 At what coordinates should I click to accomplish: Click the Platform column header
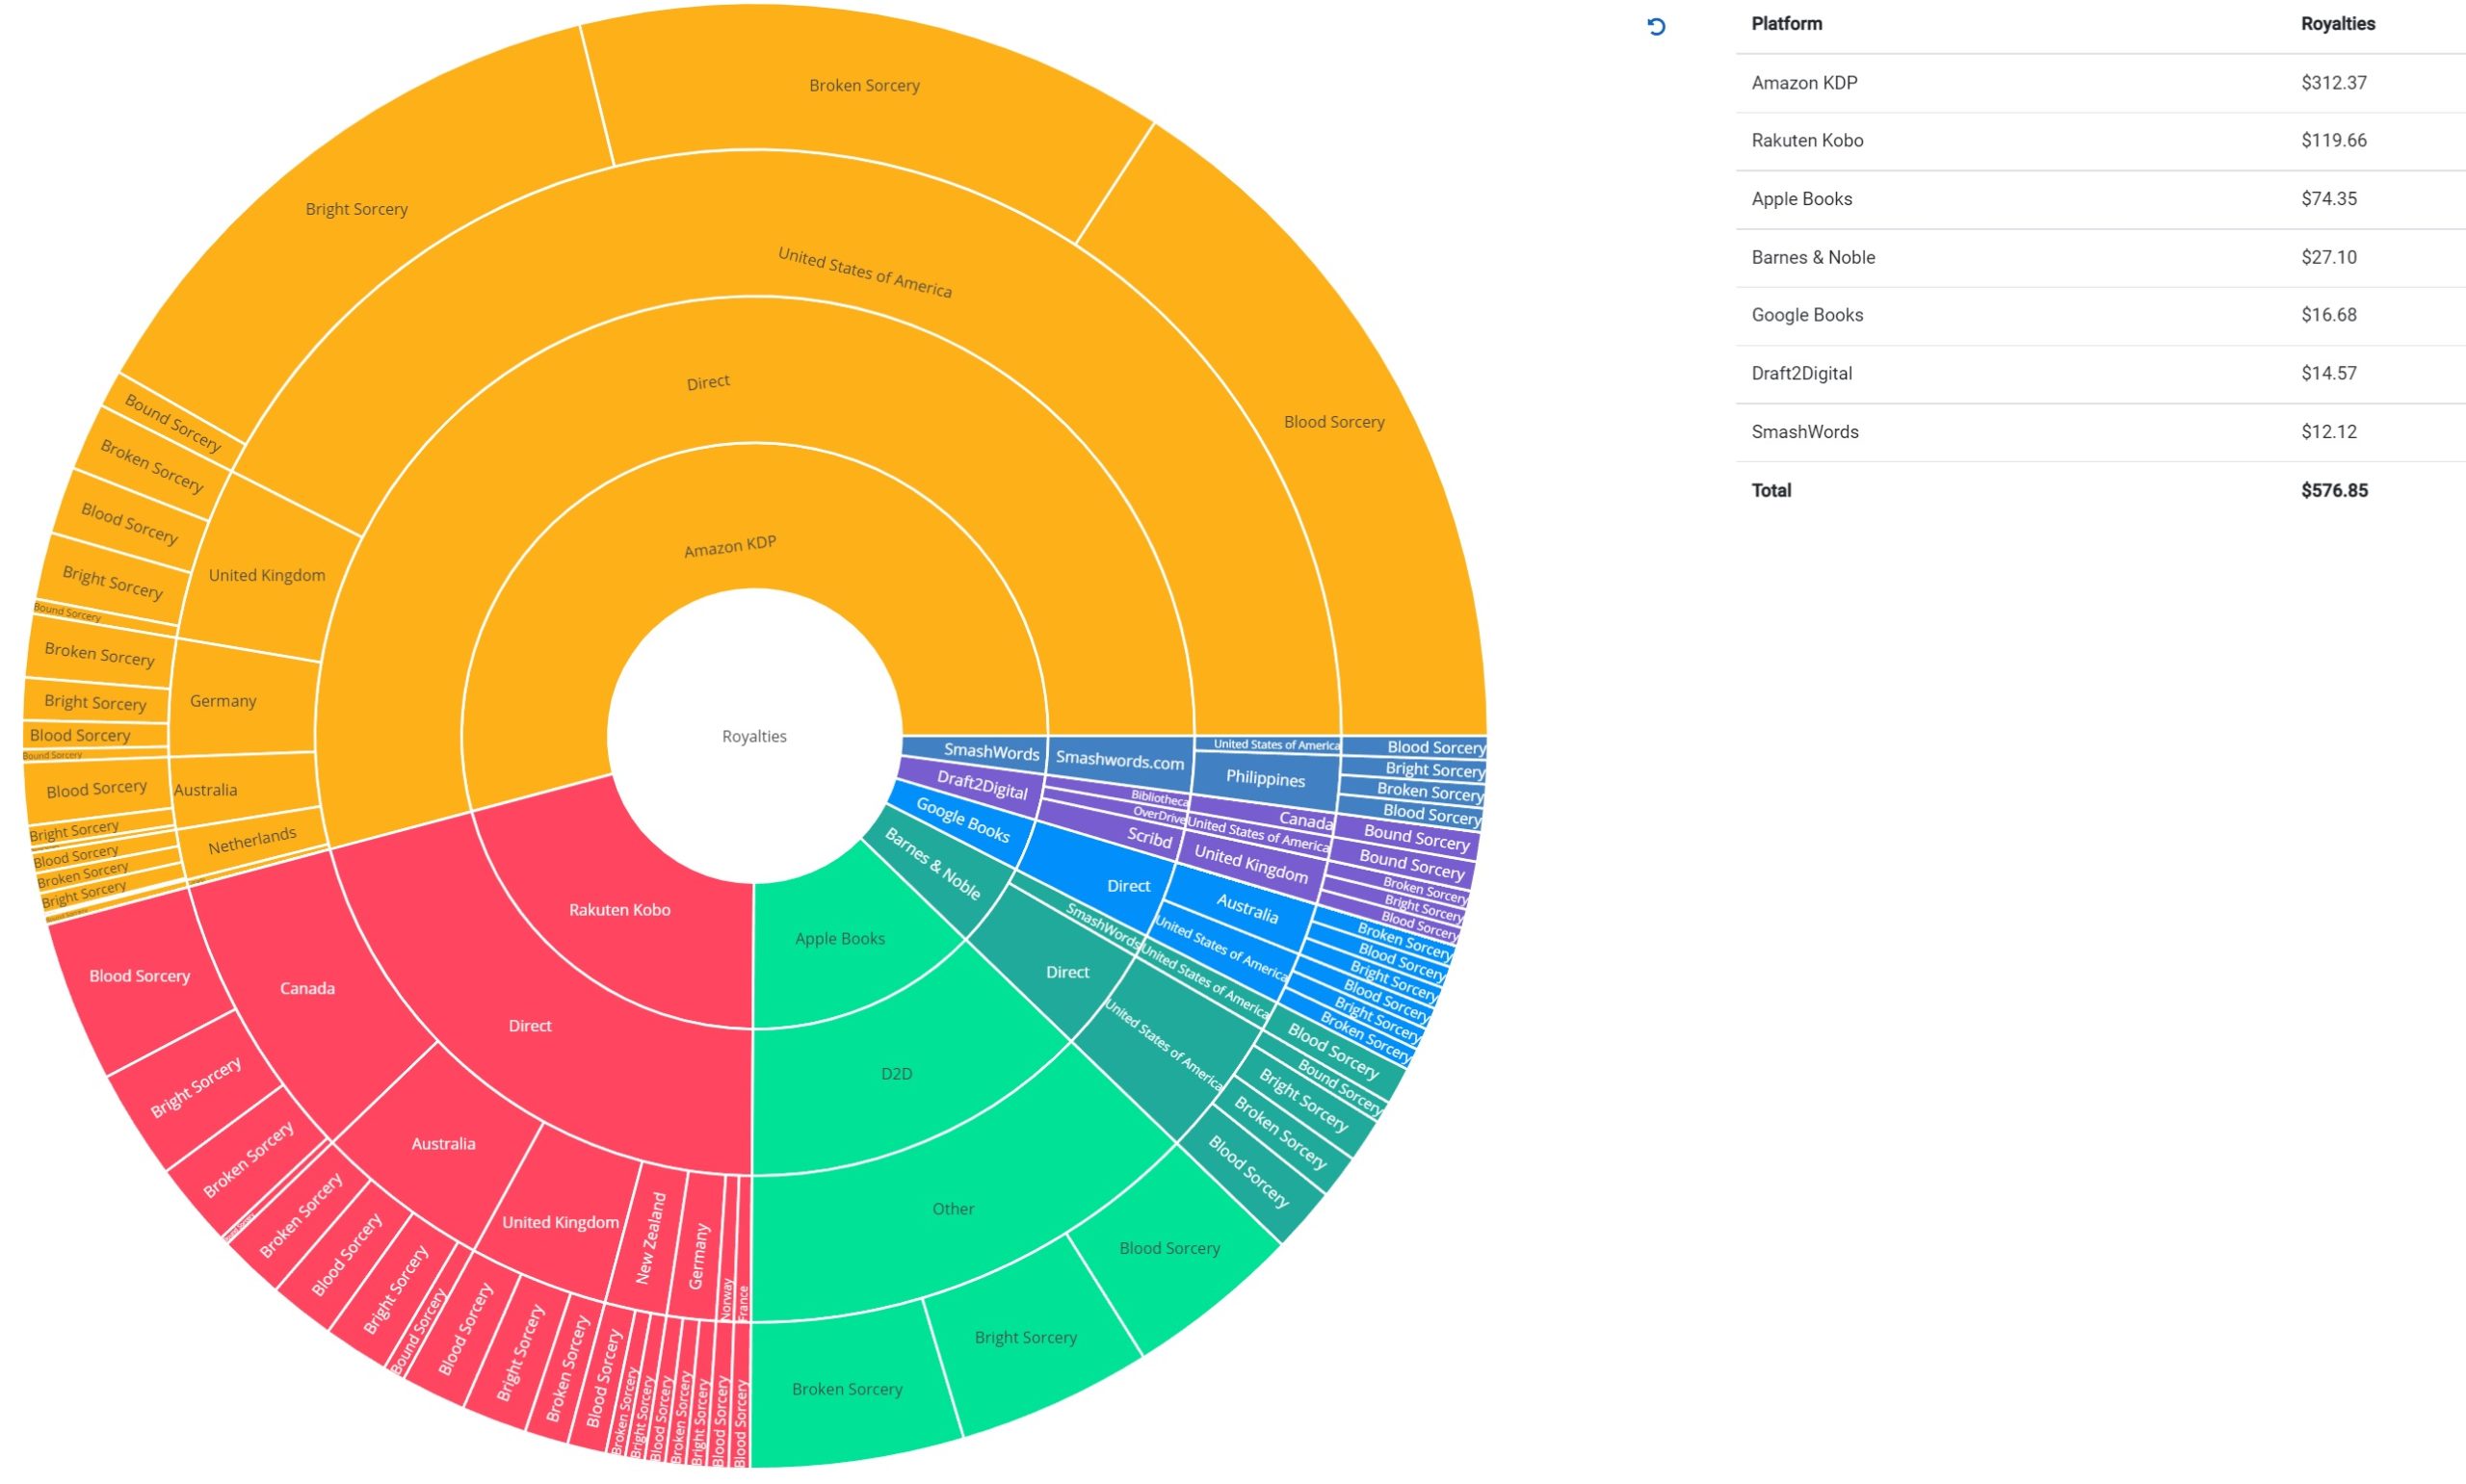pos(1786,24)
